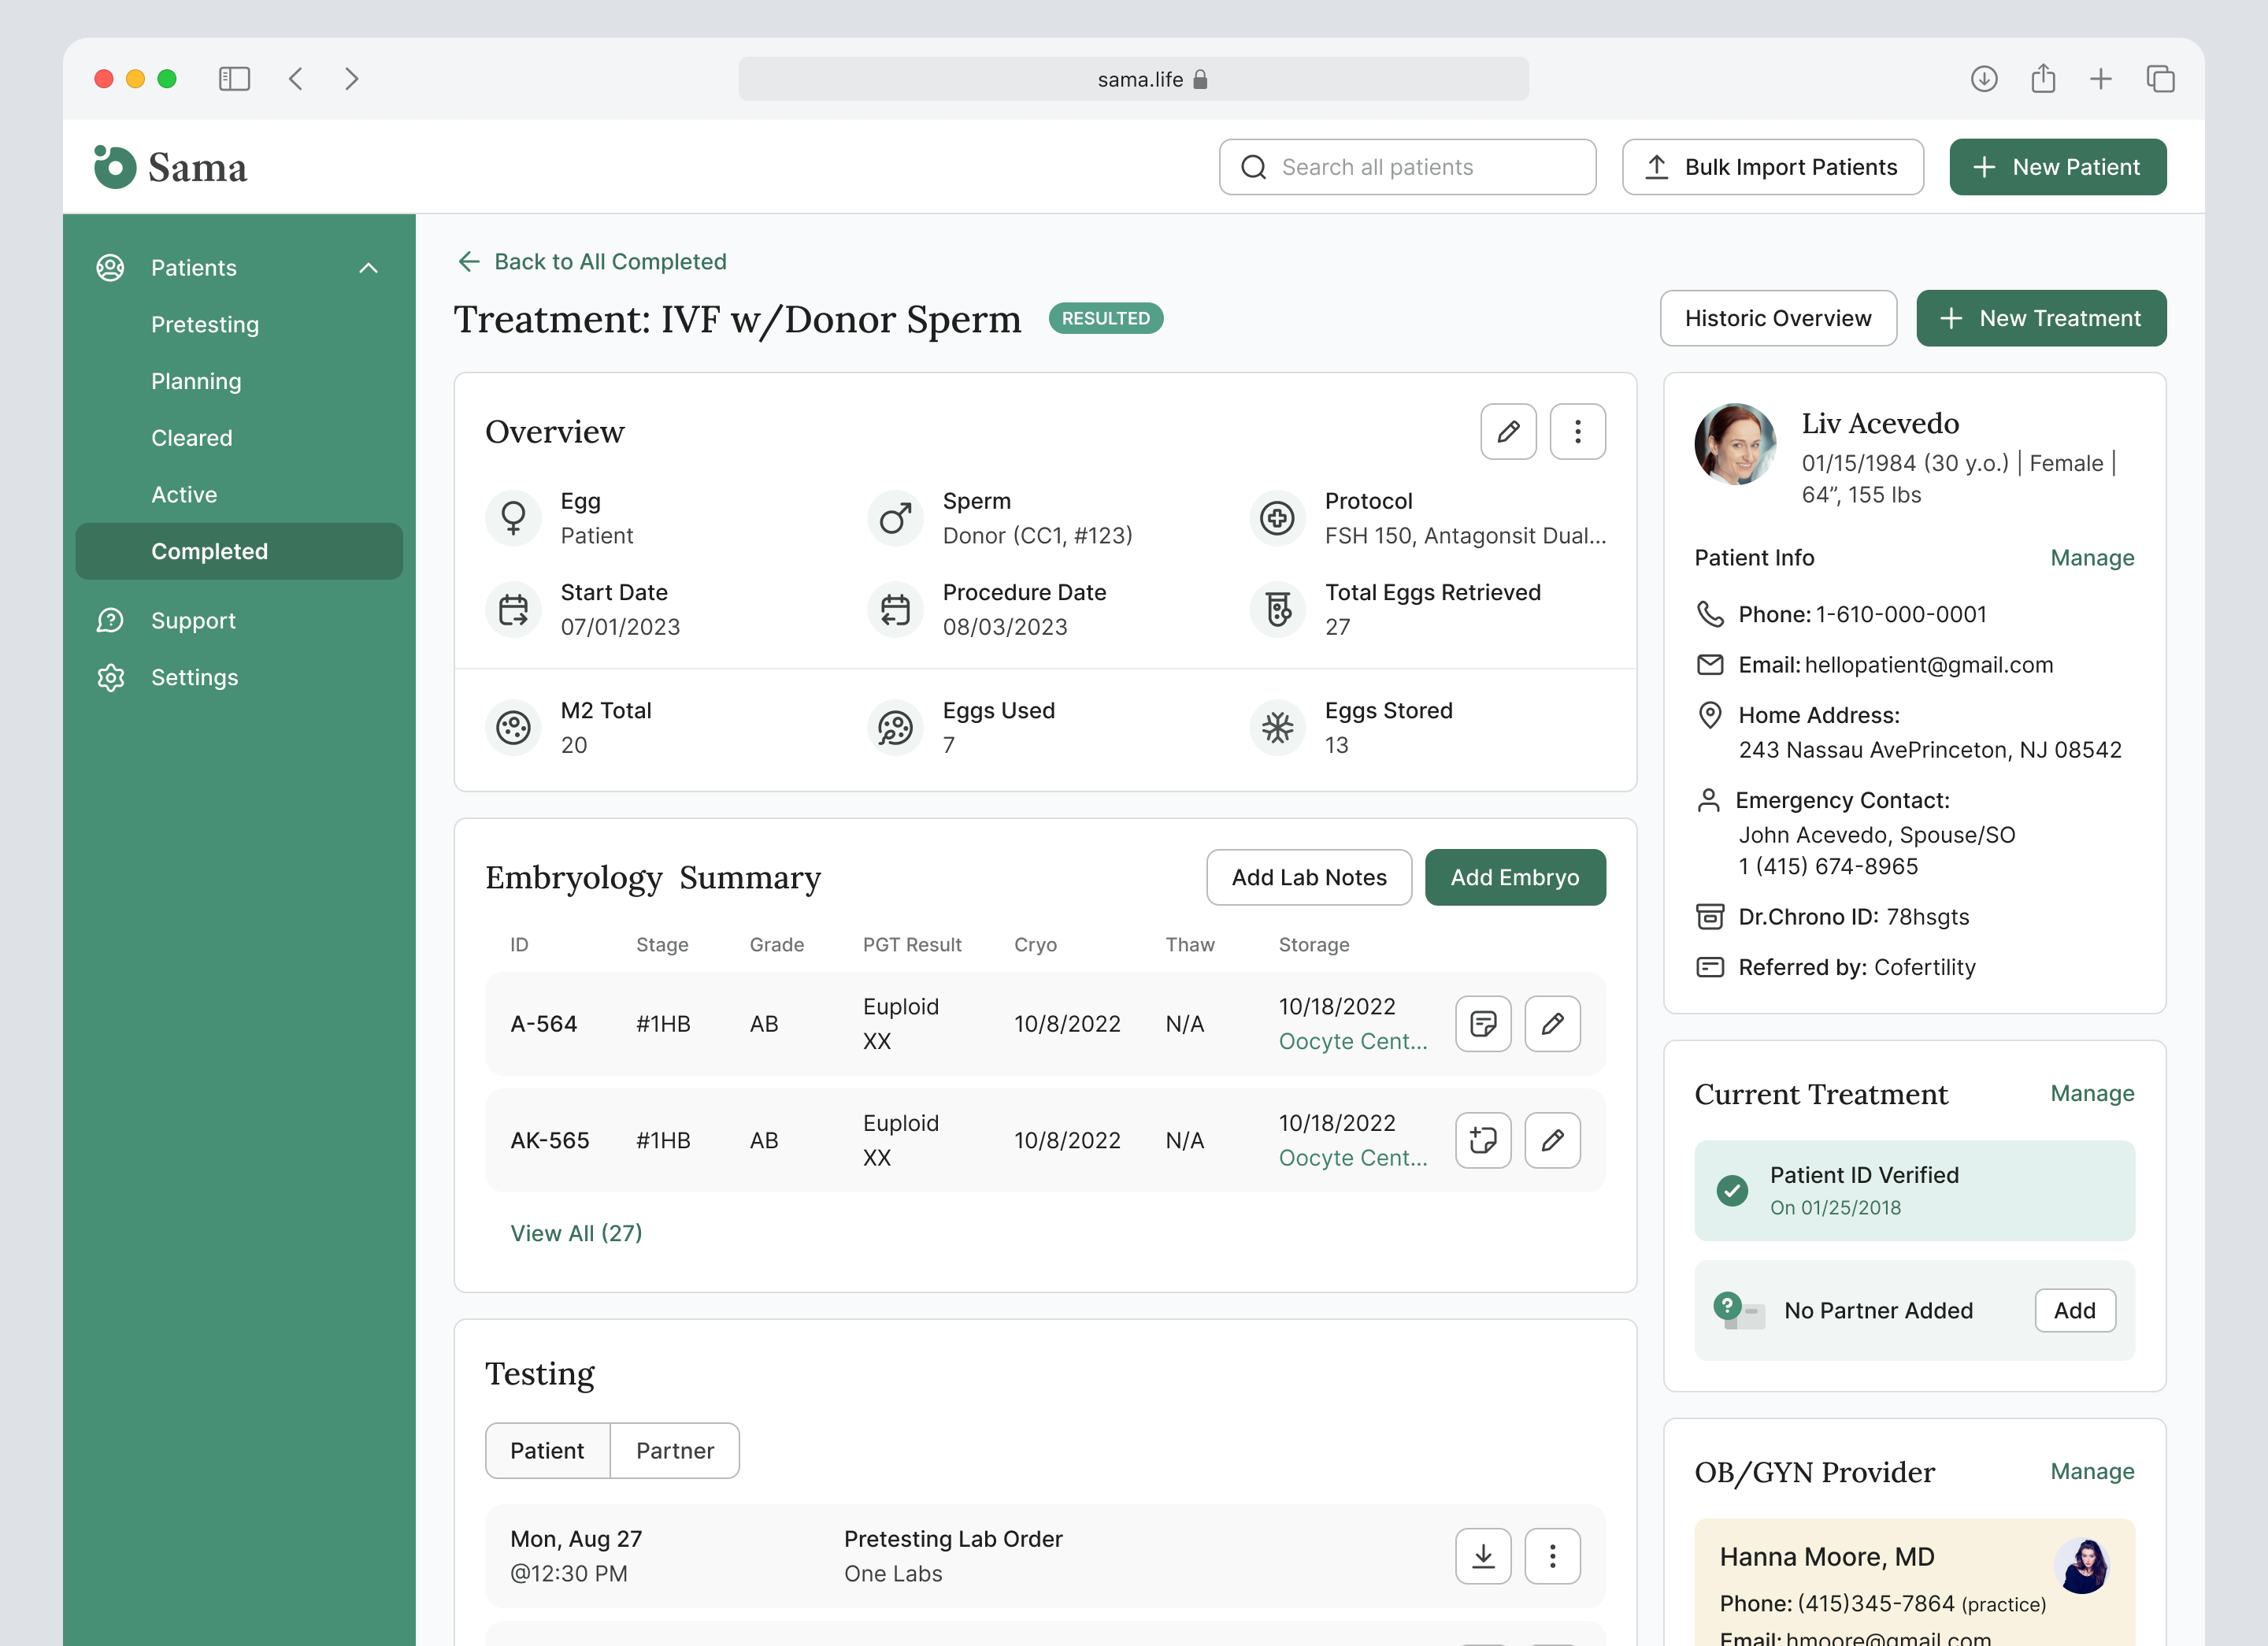Click Liv Acevedo's profile photo
The height and width of the screenshot is (1646, 2268).
[1735, 444]
